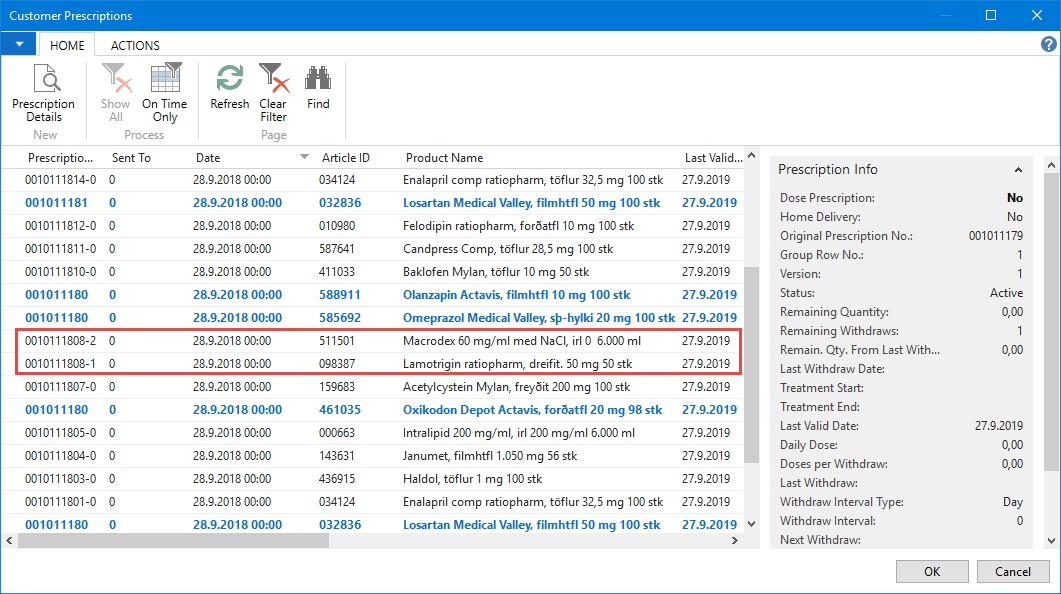This screenshot has height=594, width=1061.
Task: Open Prescription Details from the ribbon
Action: (43, 93)
